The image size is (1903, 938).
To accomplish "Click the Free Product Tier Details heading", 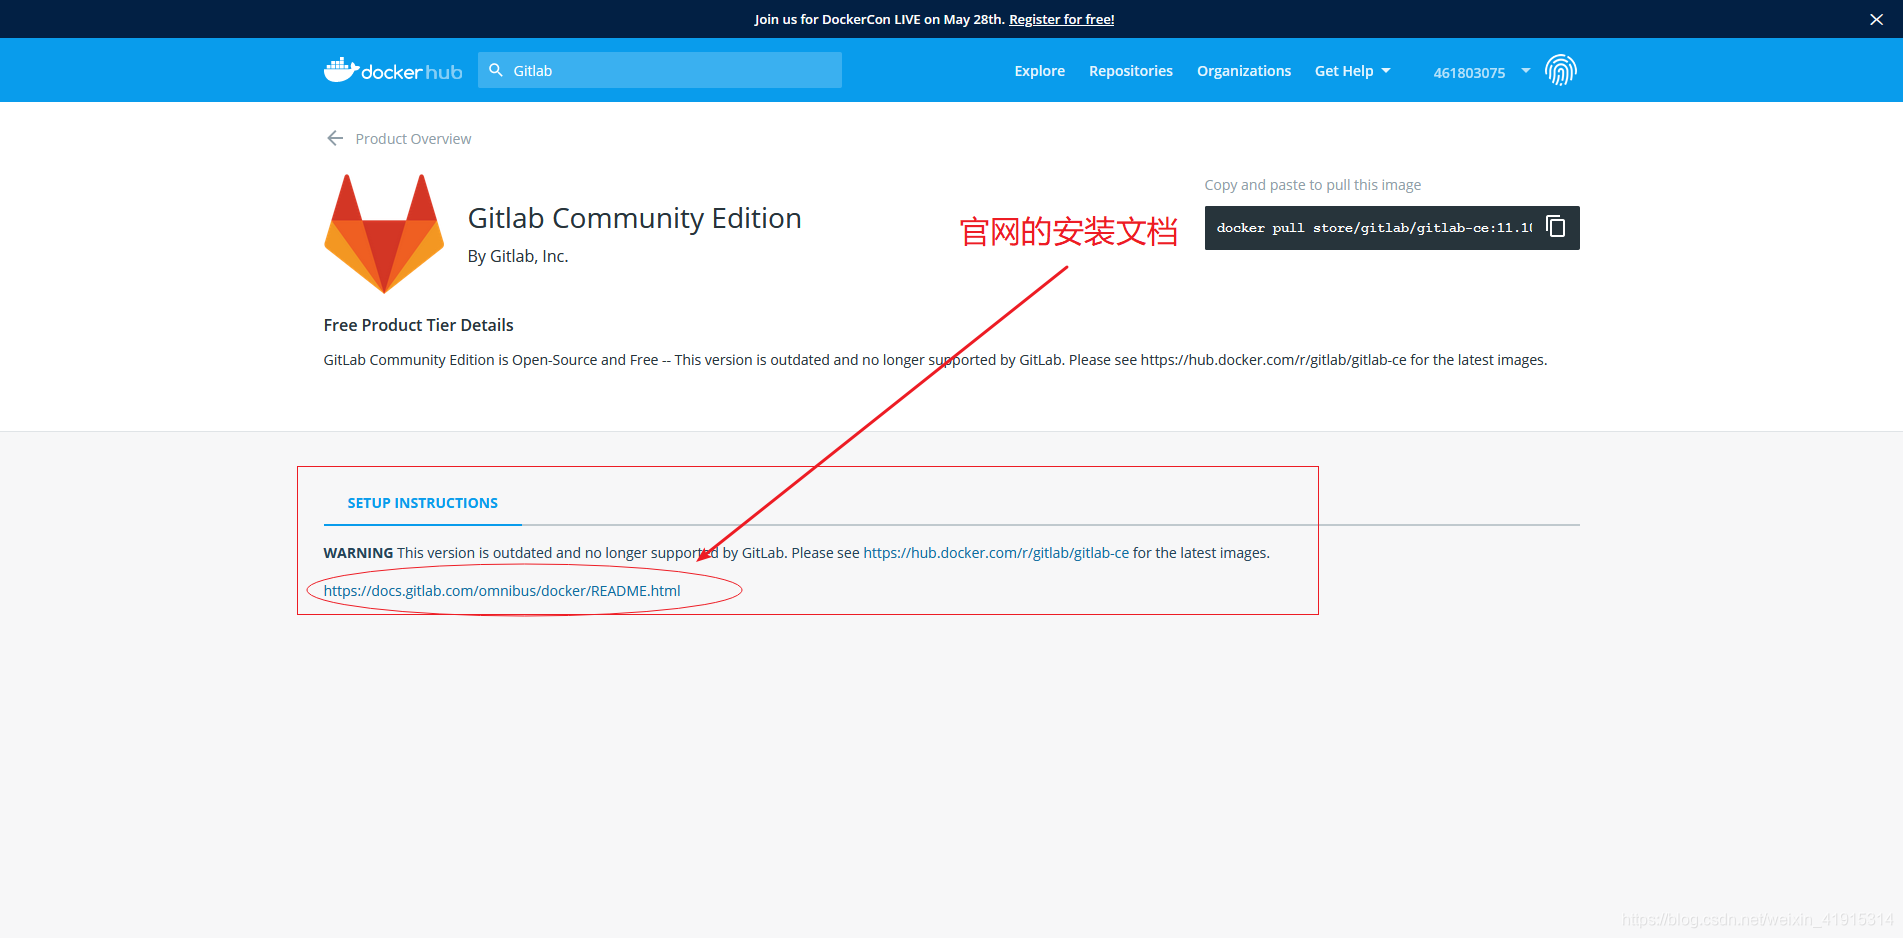I will (418, 325).
